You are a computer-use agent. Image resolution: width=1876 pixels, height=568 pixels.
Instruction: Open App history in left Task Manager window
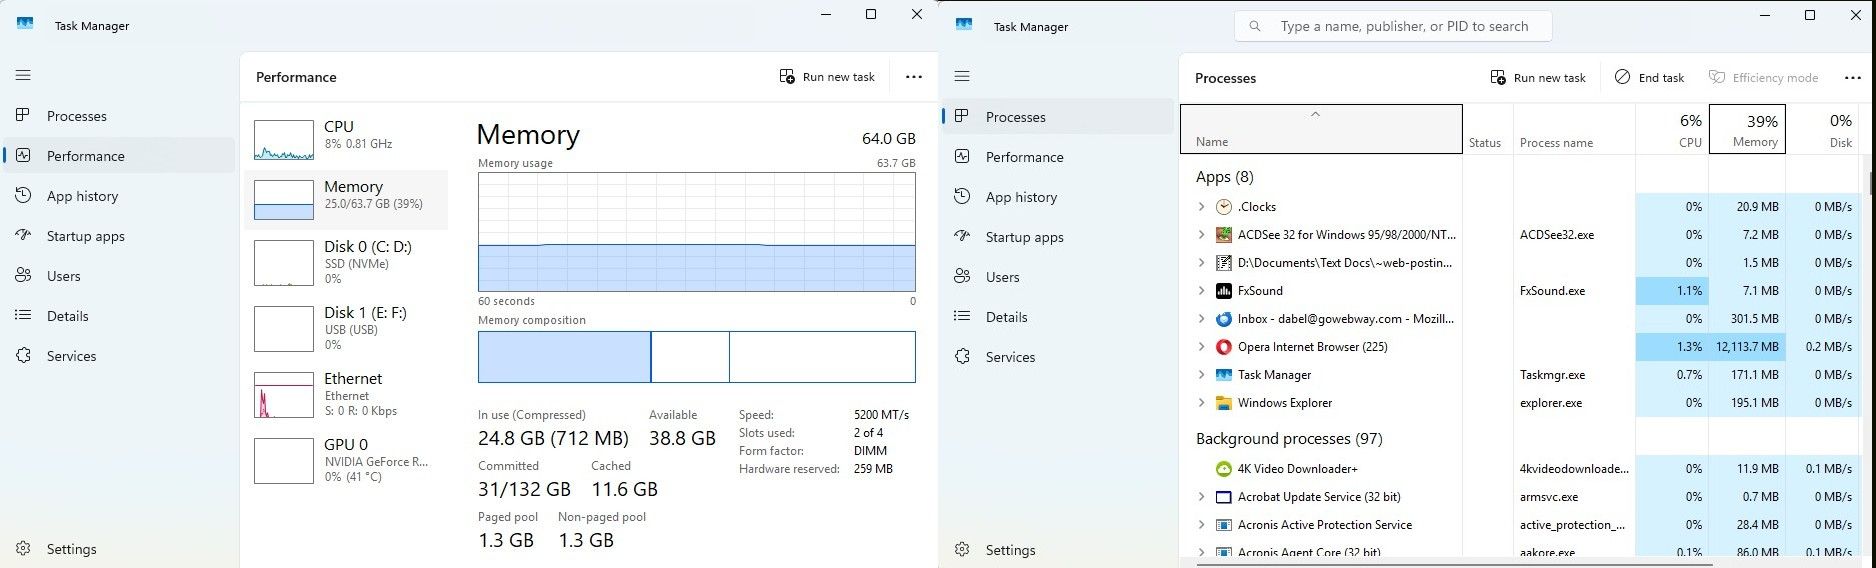coord(120,196)
